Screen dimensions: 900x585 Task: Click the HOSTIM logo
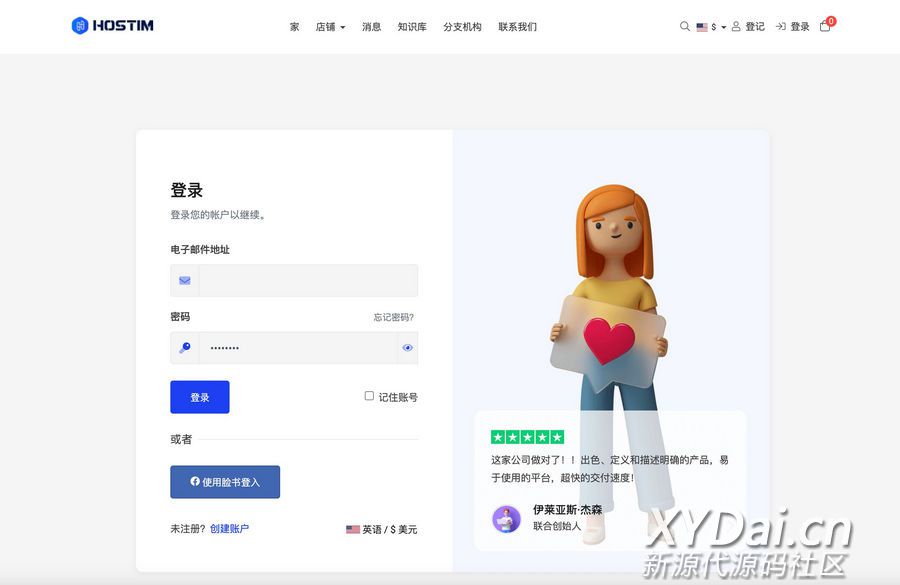(x=112, y=26)
